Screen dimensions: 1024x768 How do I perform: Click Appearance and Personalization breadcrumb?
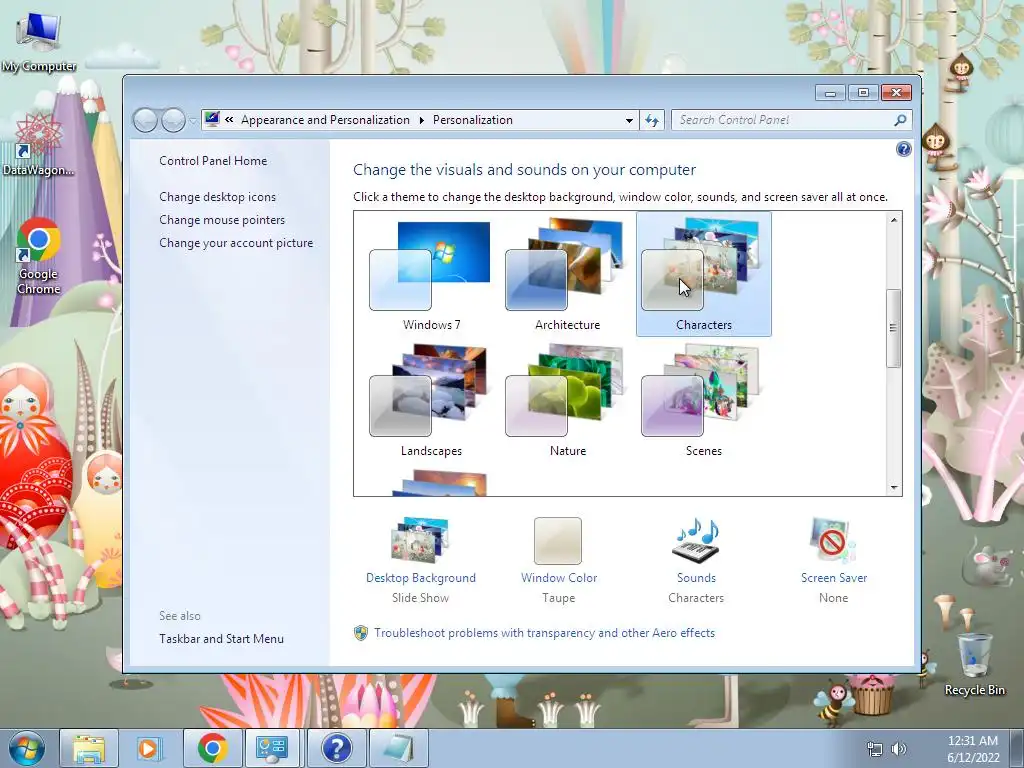point(325,120)
